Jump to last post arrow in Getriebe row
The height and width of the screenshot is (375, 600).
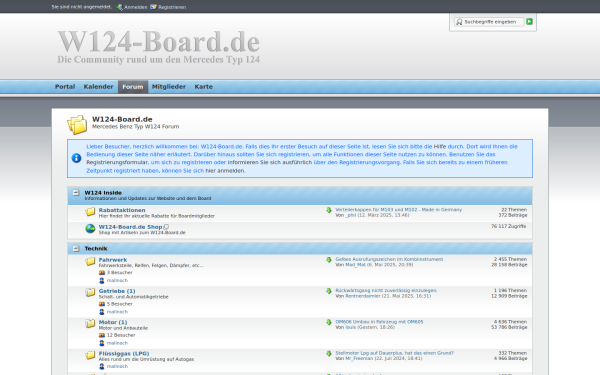[x=329, y=291]
